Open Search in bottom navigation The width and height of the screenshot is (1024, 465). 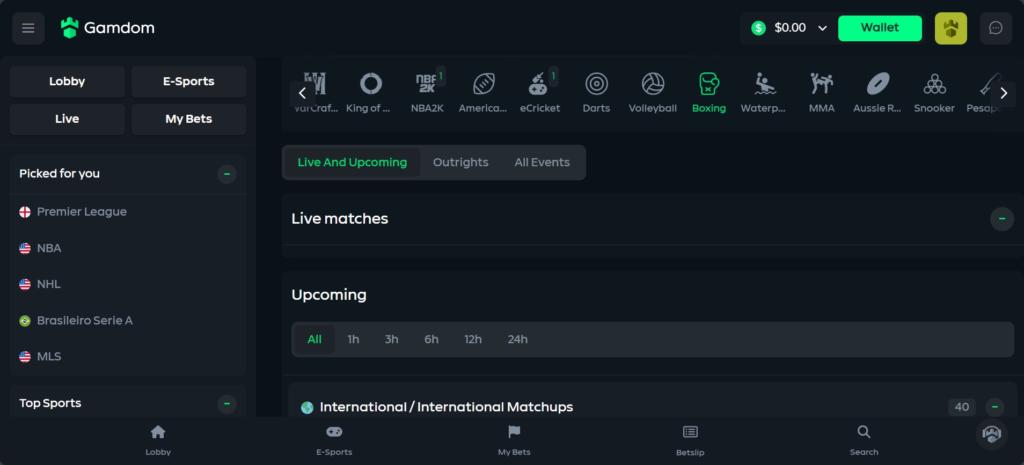tap(864, 440)
